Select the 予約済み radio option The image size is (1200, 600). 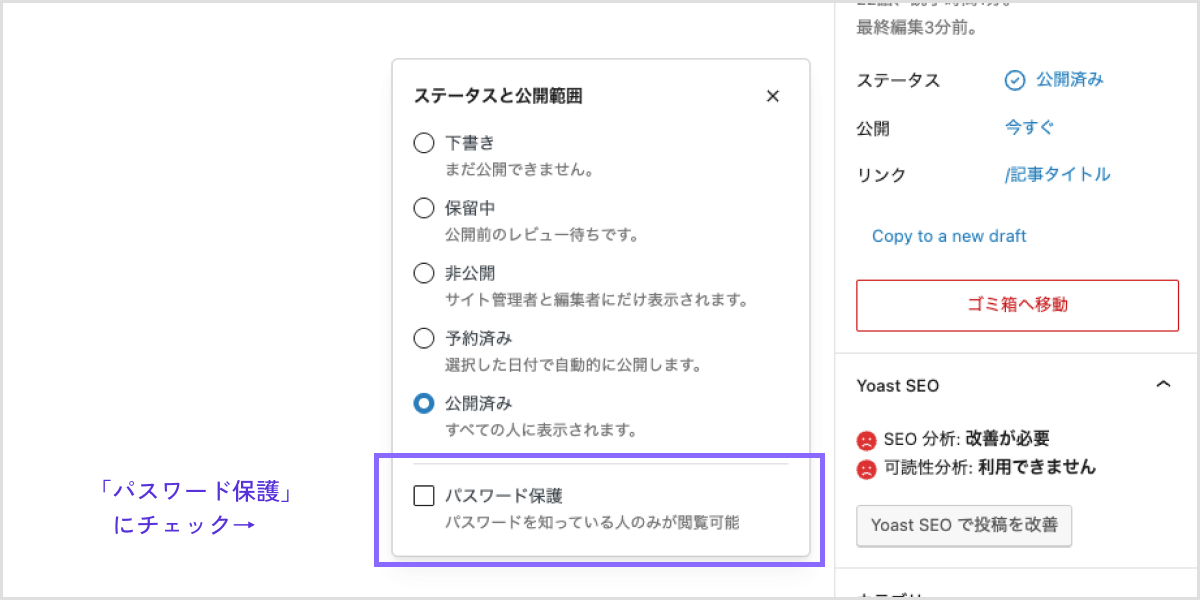pyautogui.click(x=424, y=338)
